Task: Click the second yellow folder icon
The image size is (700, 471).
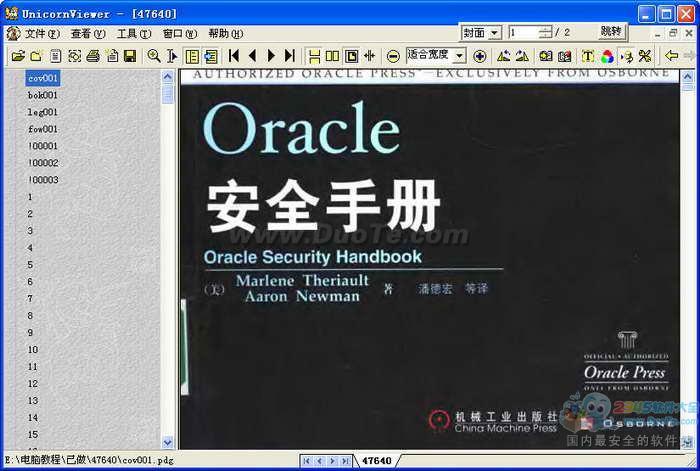Action: [36, 56]
